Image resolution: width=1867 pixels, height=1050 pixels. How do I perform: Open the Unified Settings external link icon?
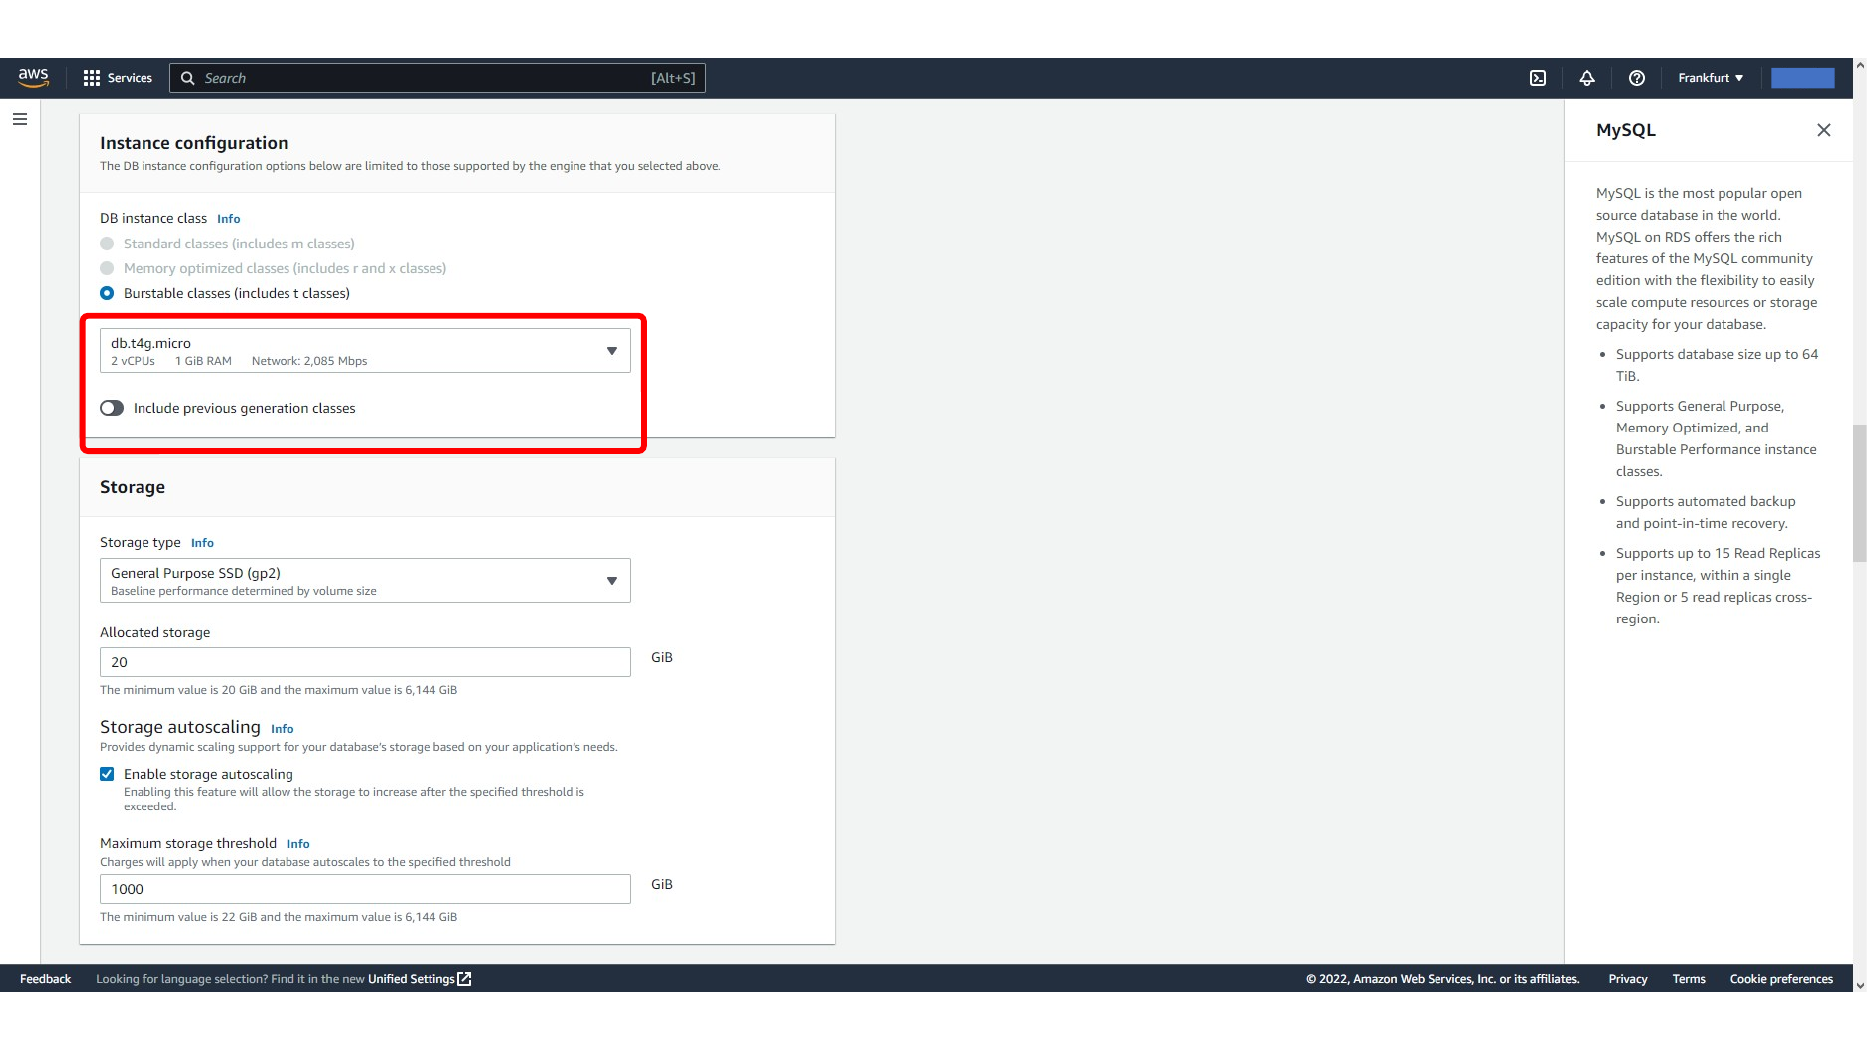point(464,979)
